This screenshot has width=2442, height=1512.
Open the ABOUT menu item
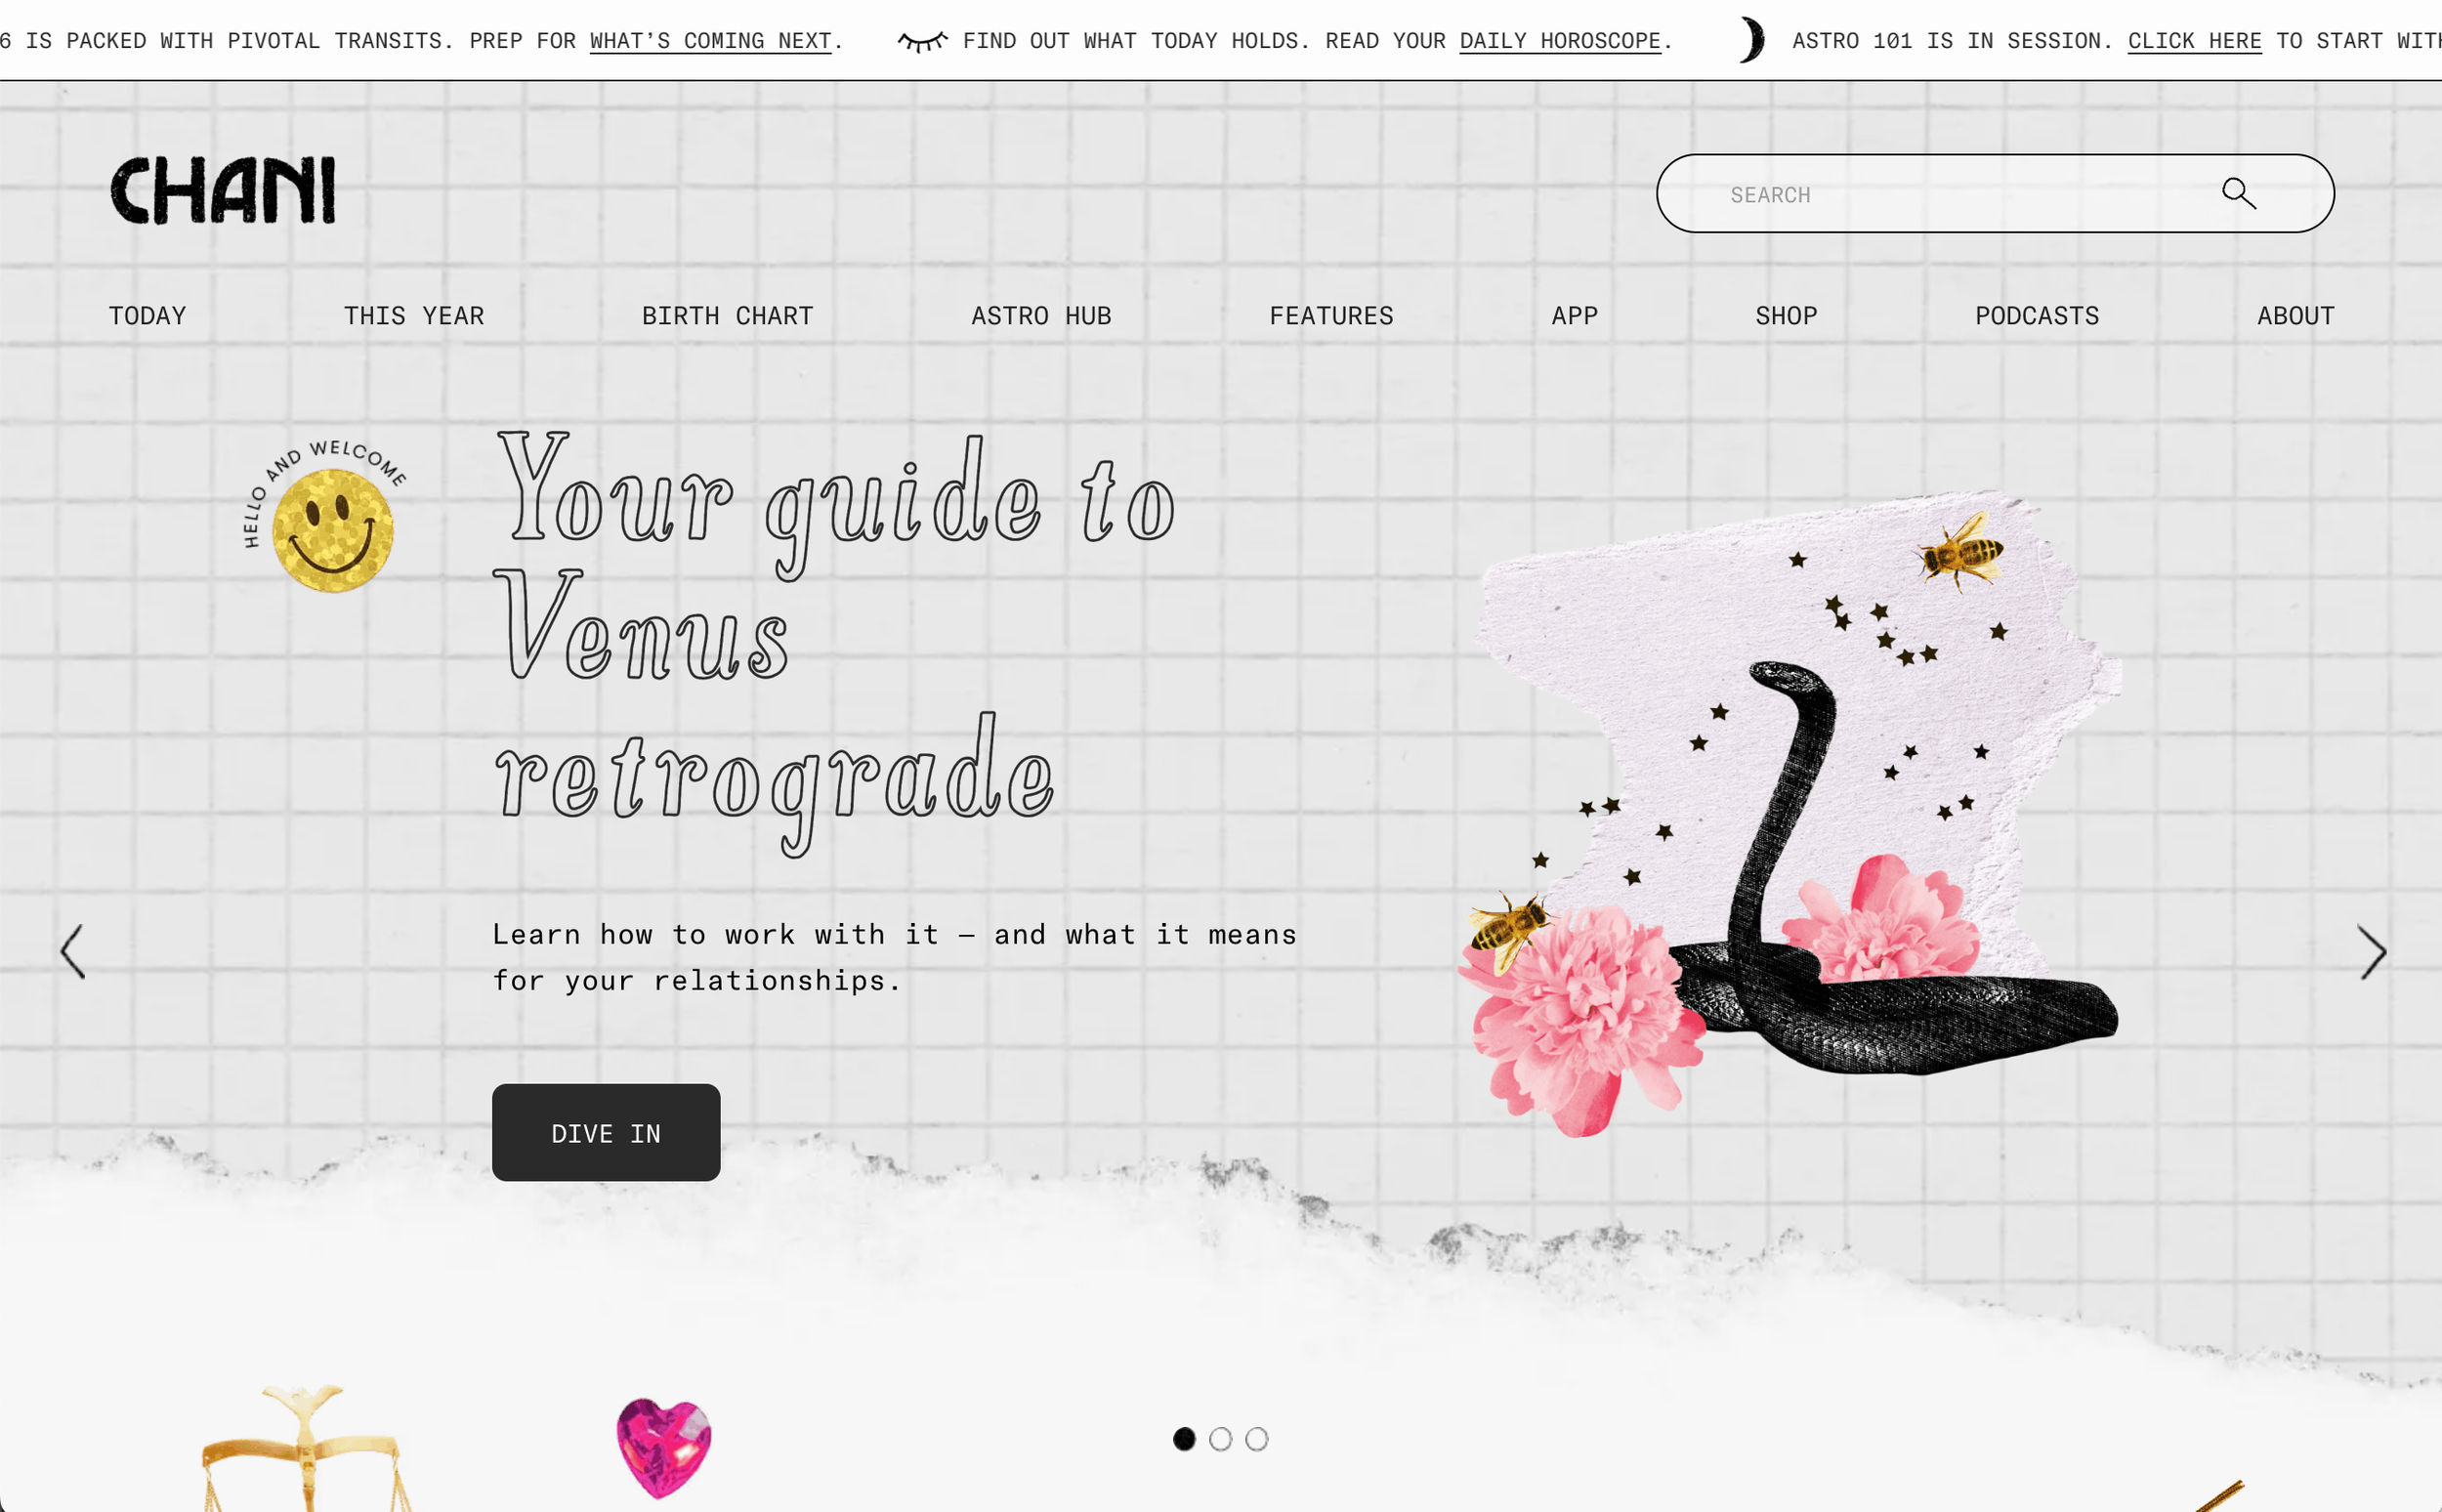tap(2295, 316)
